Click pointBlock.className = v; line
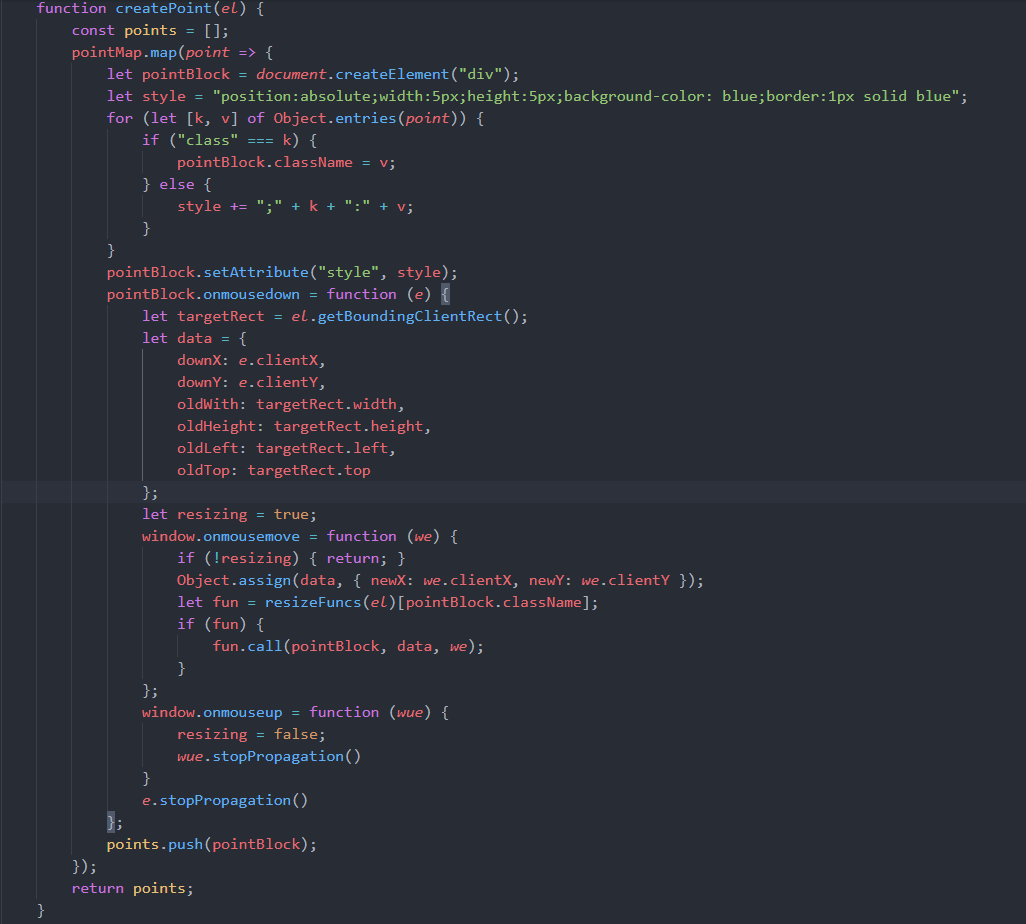 286,162
